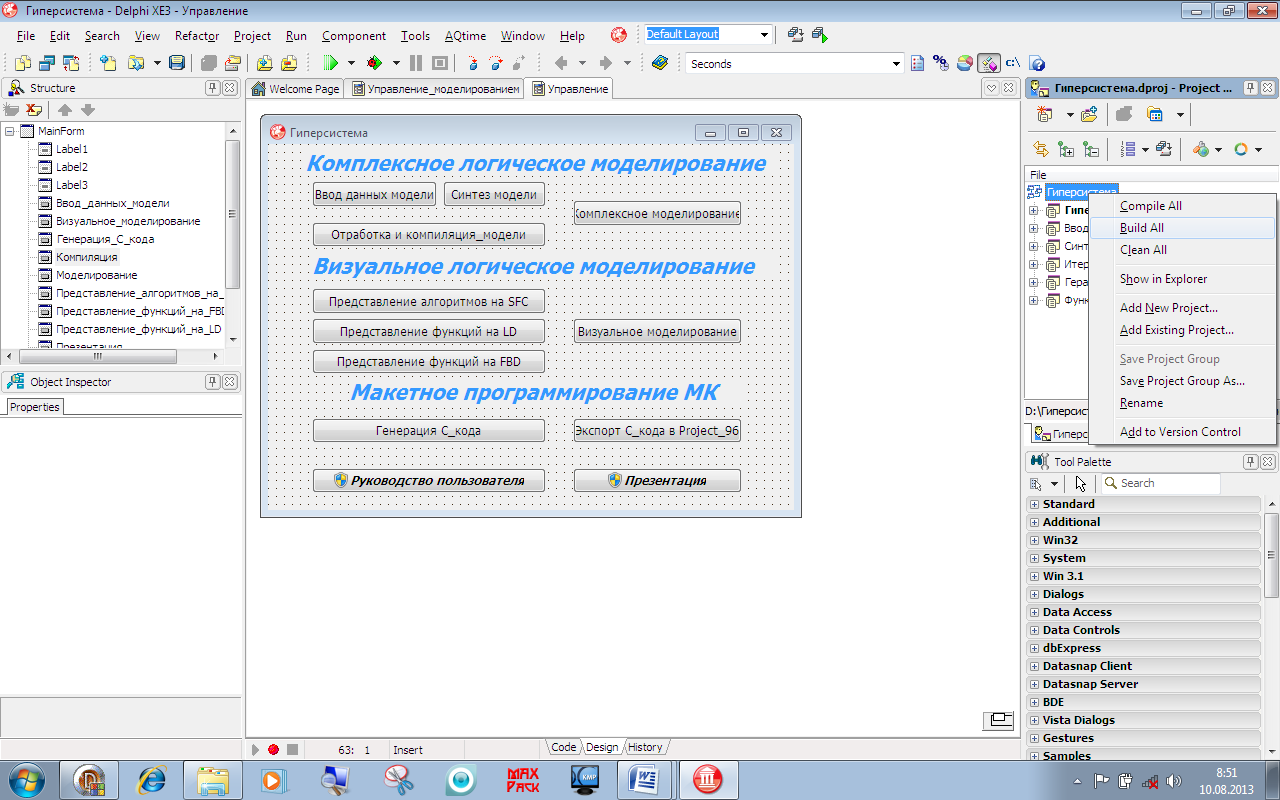Click the Run Without Debugging icon
The image size is (1280, 800).
click(x=374, y=63)
